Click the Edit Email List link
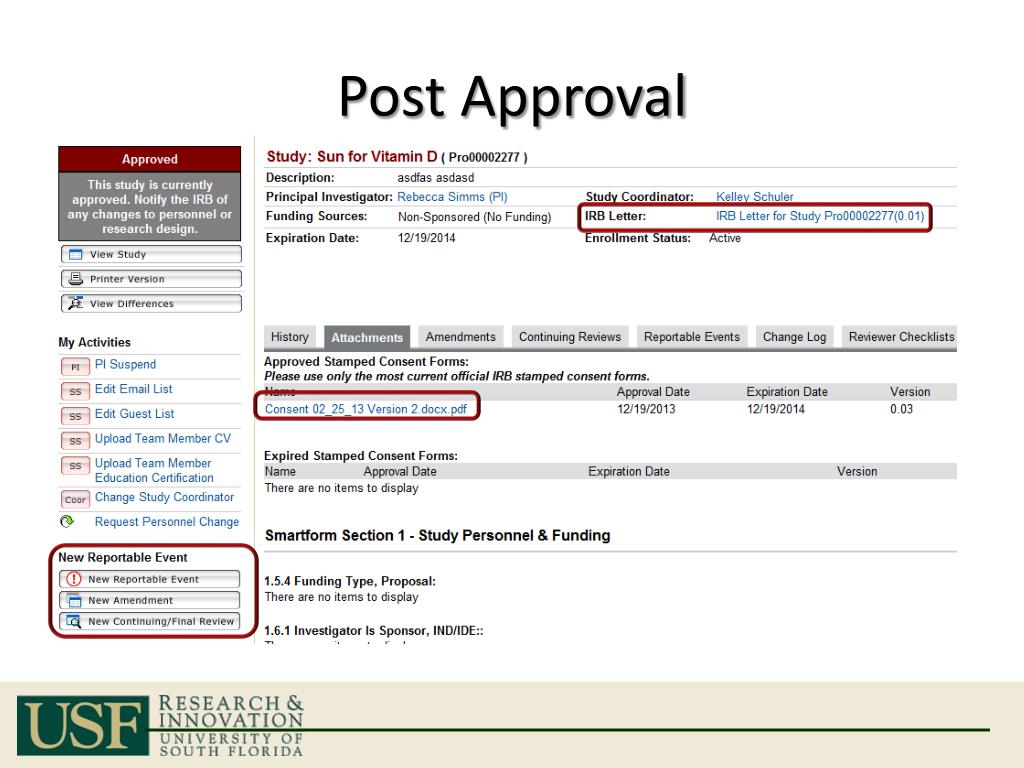This screenshot has height=768, width=1024. [x=134, y=389]
